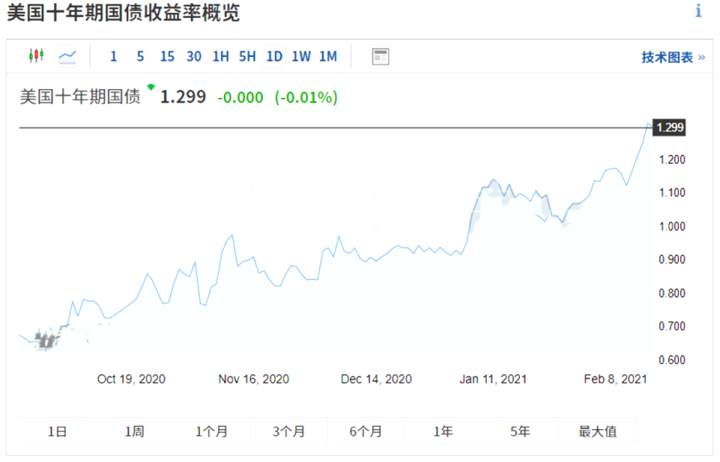The width and height of the screenshot is (720, 462).
Task: Open the chart layout window icon
Action: [380, 56]
